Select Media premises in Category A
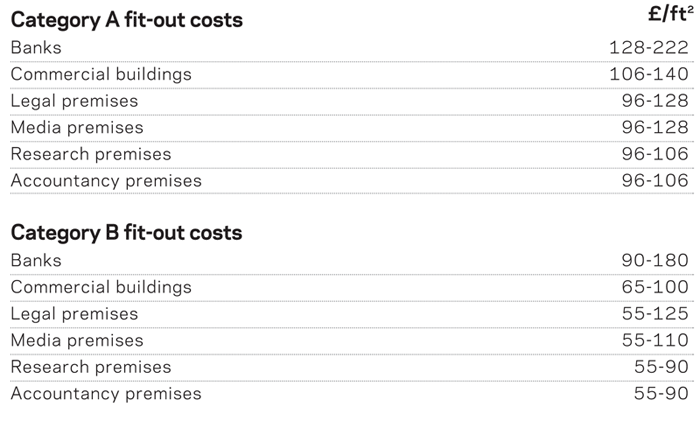This screenshot has width=700, height=421. [77, 127]
